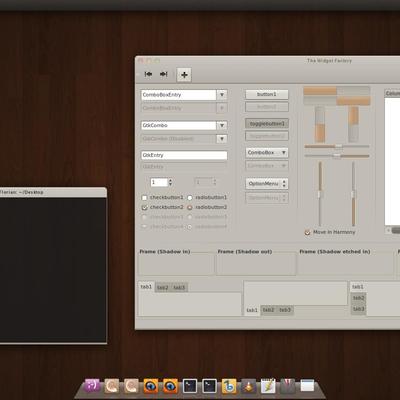Screen dimensions: 400x400
Task: Switch to tab3 in the top-tabbed notebook
Action: tap(179, 287)
